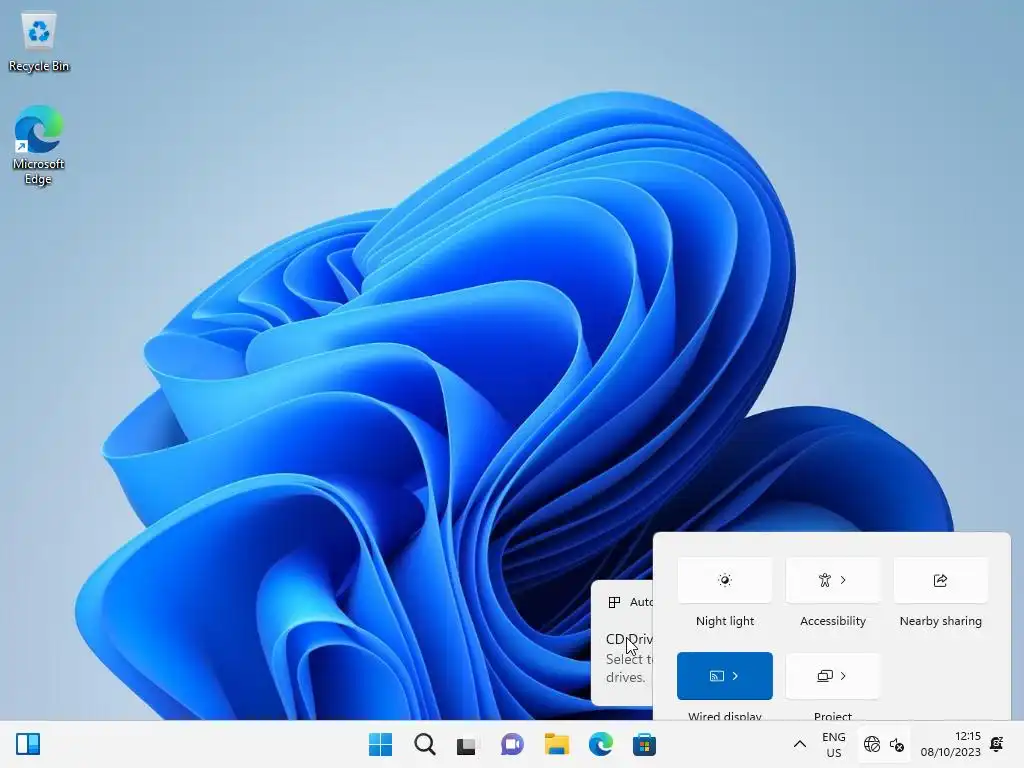
Task: Select the Microsoft Edge desktop shortcut
Action: (x=39, y=145)
